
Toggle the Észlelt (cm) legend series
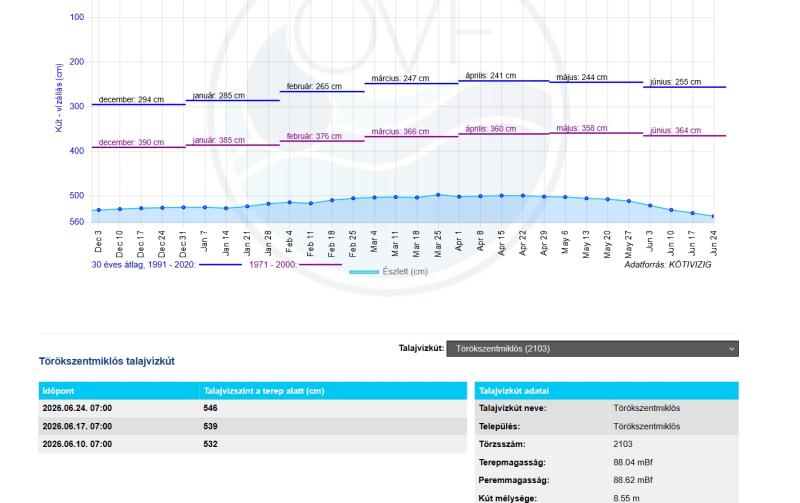[x=388, y=272]
